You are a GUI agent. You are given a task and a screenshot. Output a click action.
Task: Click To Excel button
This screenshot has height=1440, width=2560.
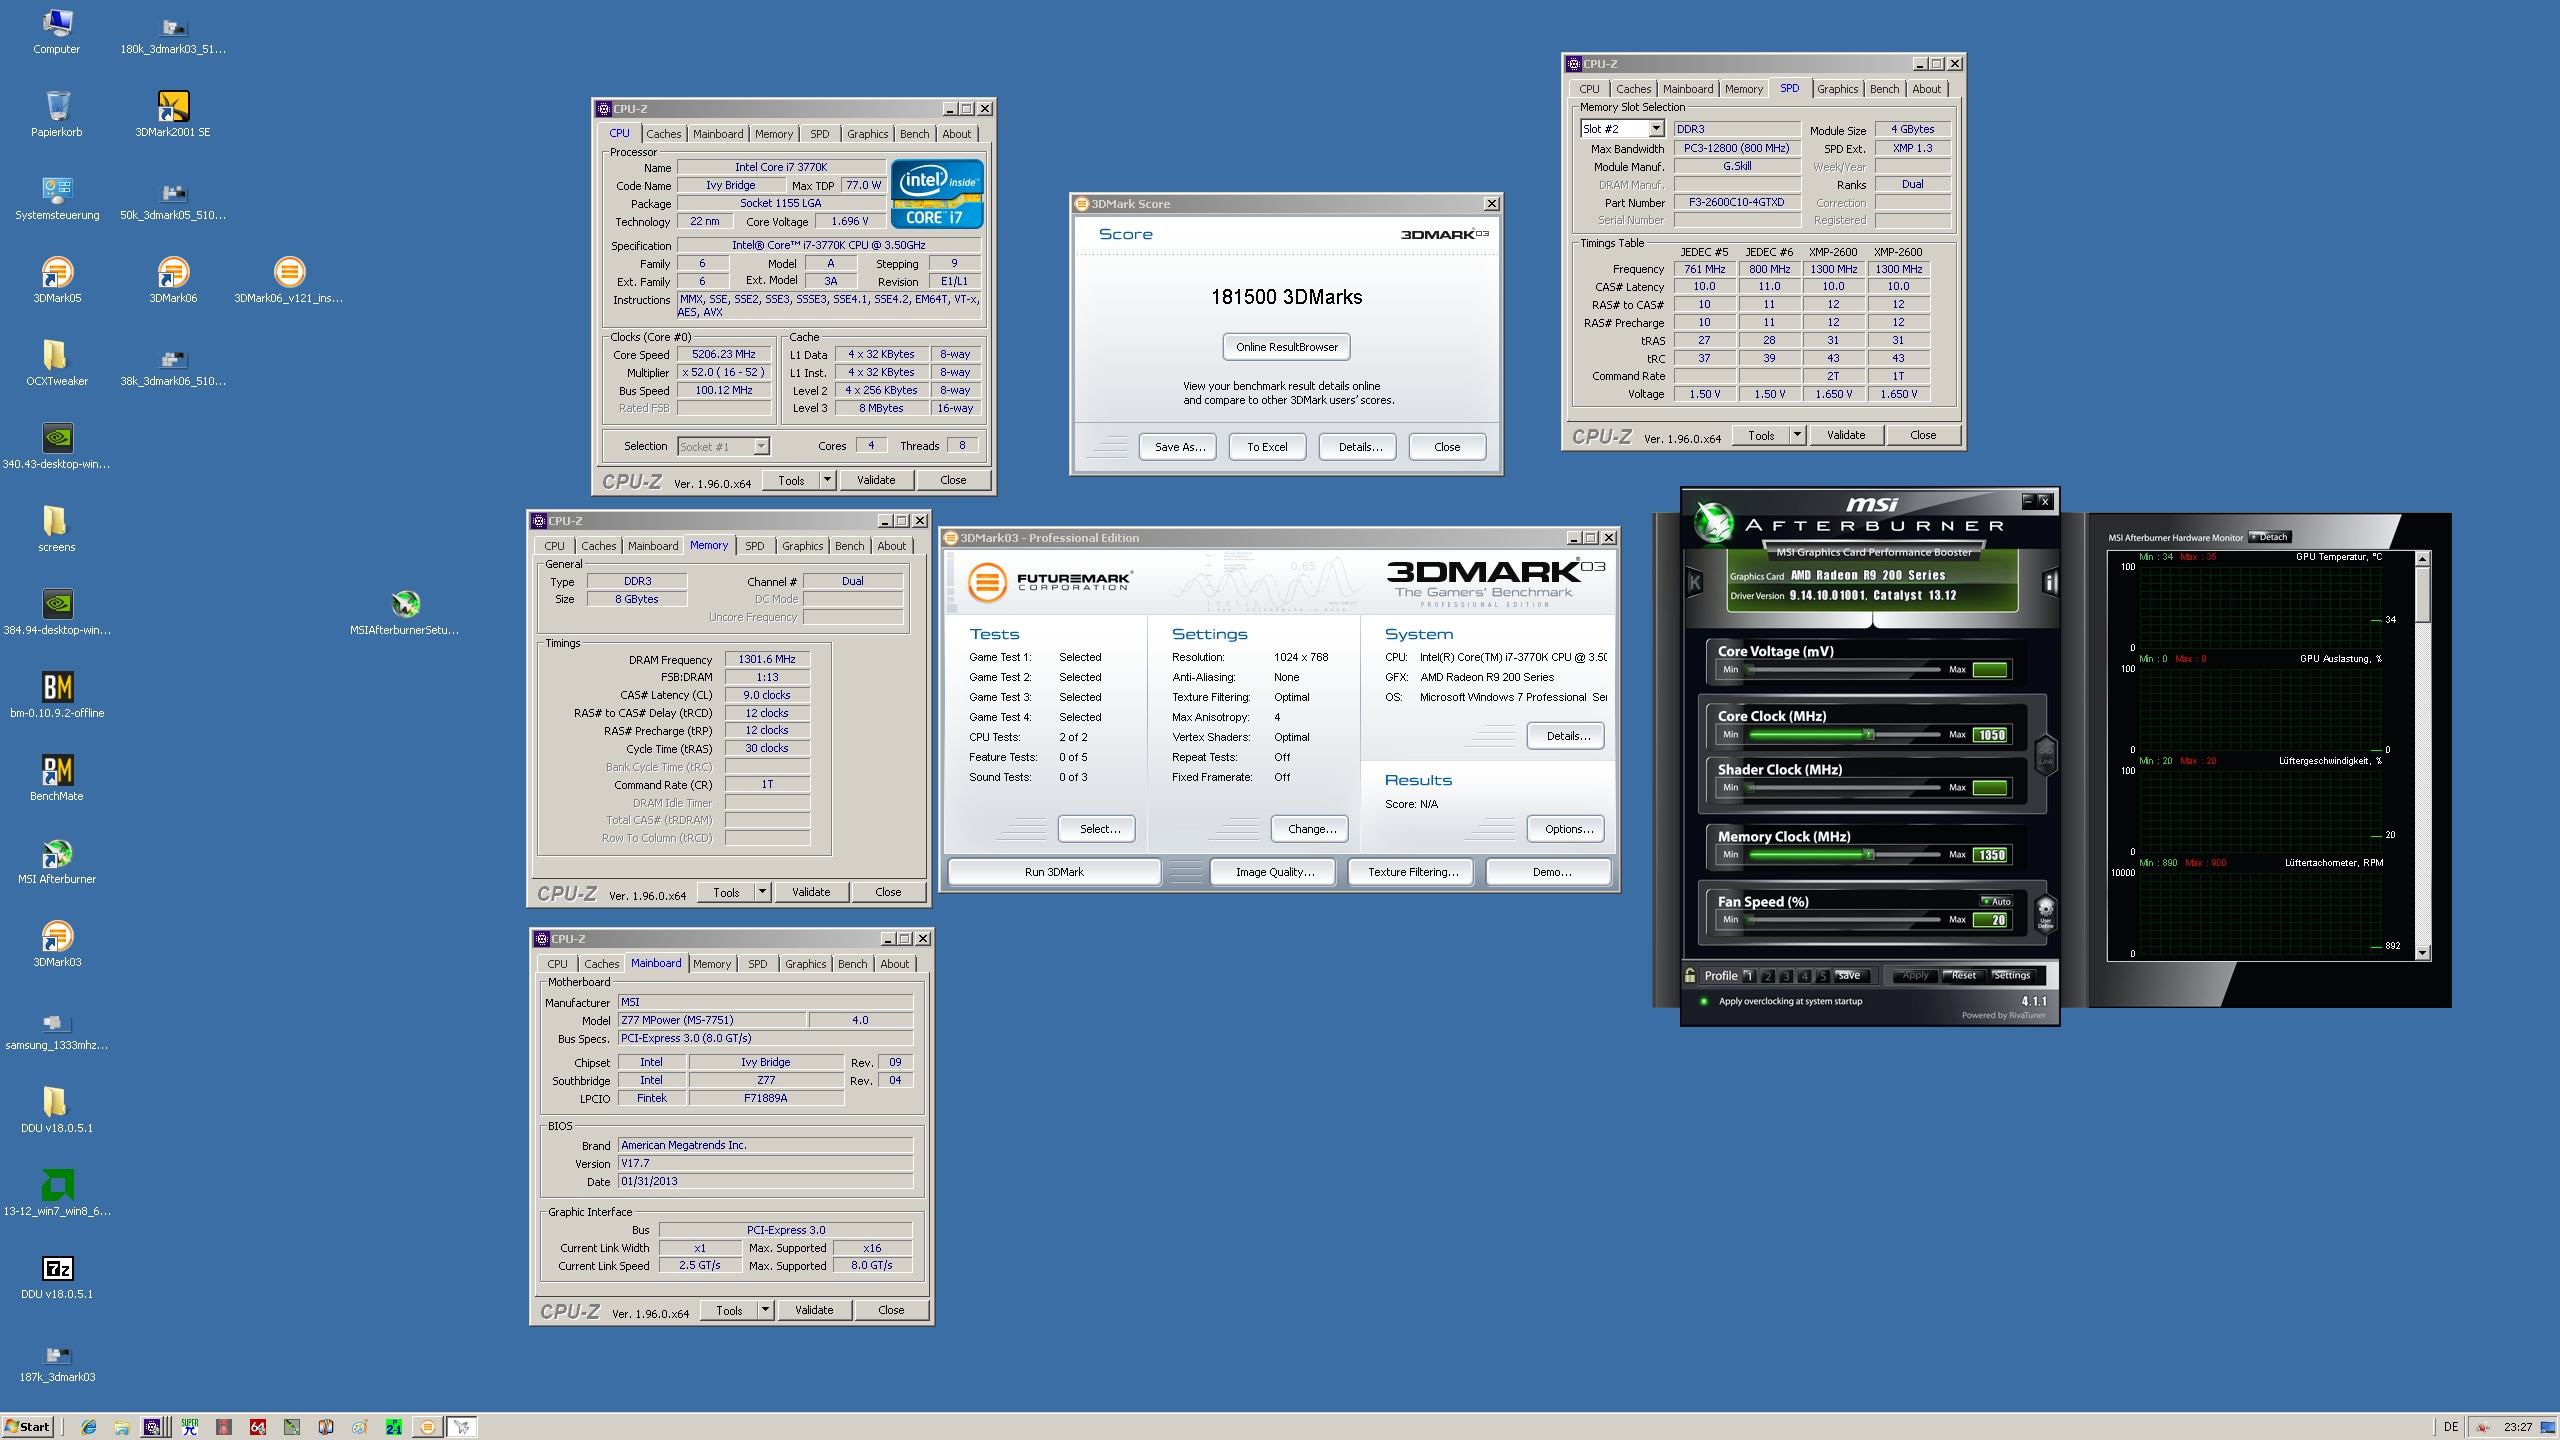[x=1267, y=447]
